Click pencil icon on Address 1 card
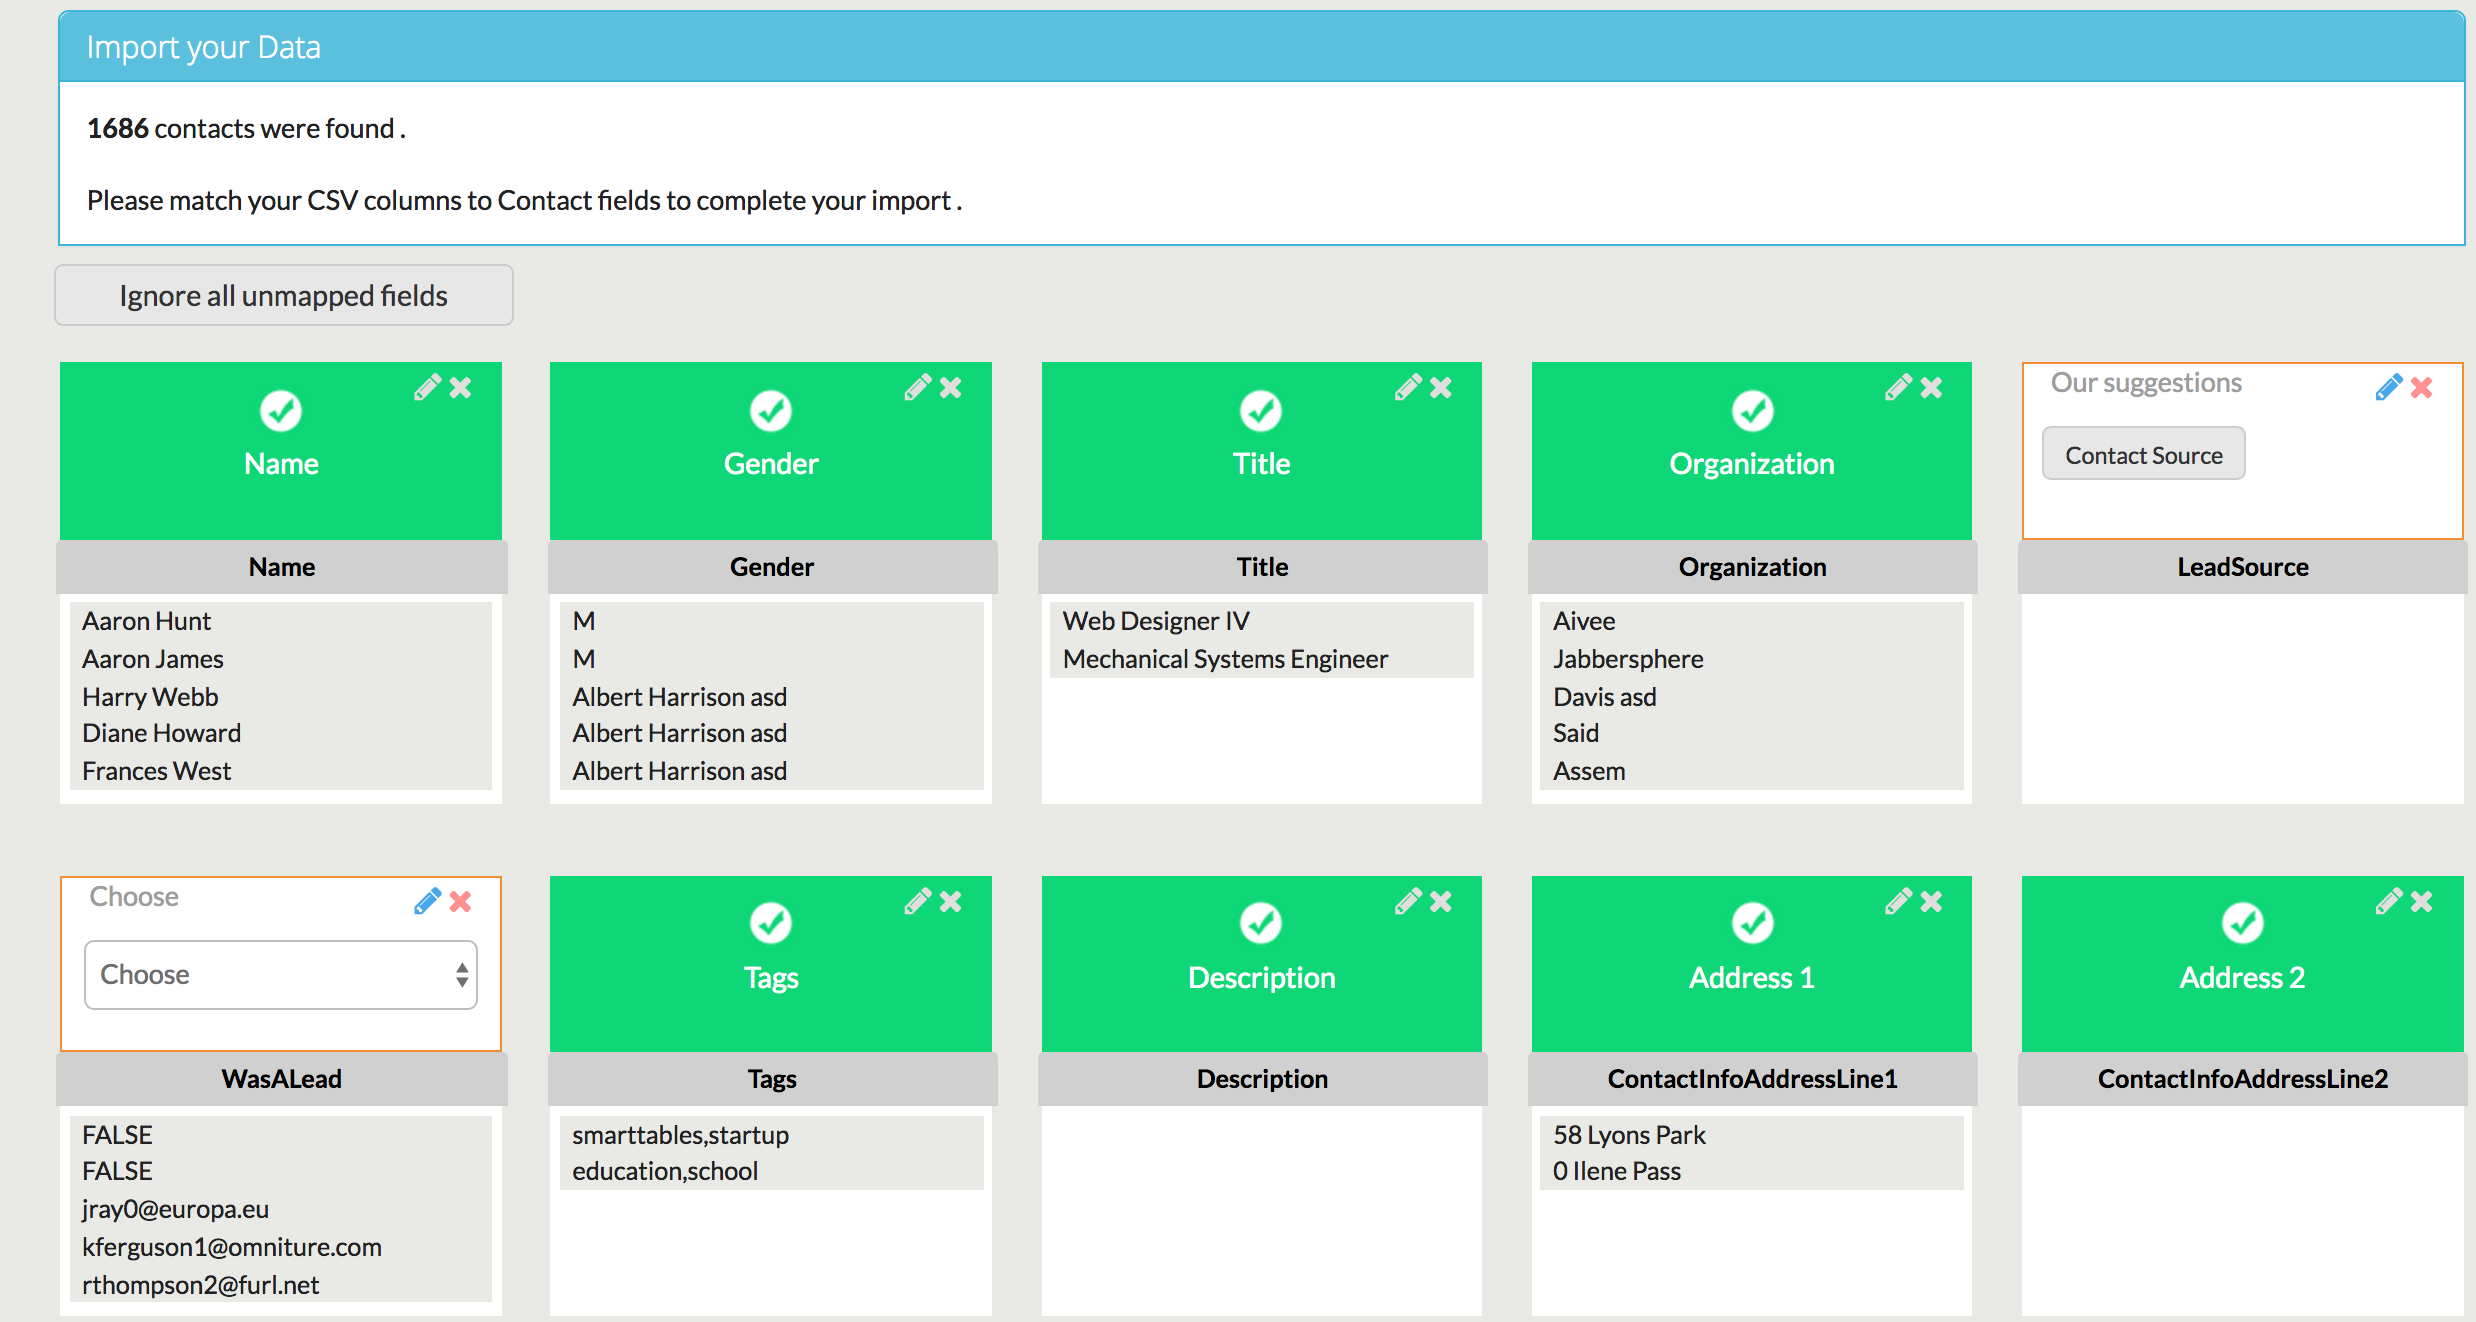The height and width of the screenshot is (1322, 2476). pos(1898,902)
